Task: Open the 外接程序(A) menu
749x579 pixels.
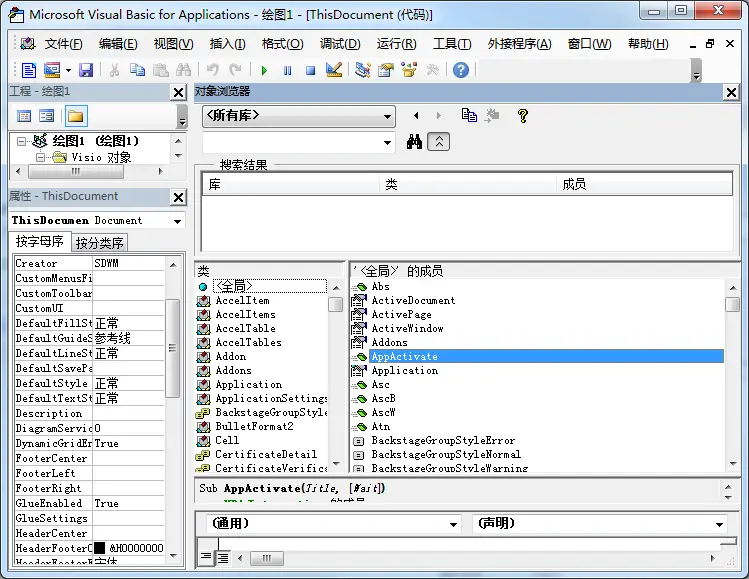Action: 519,44
